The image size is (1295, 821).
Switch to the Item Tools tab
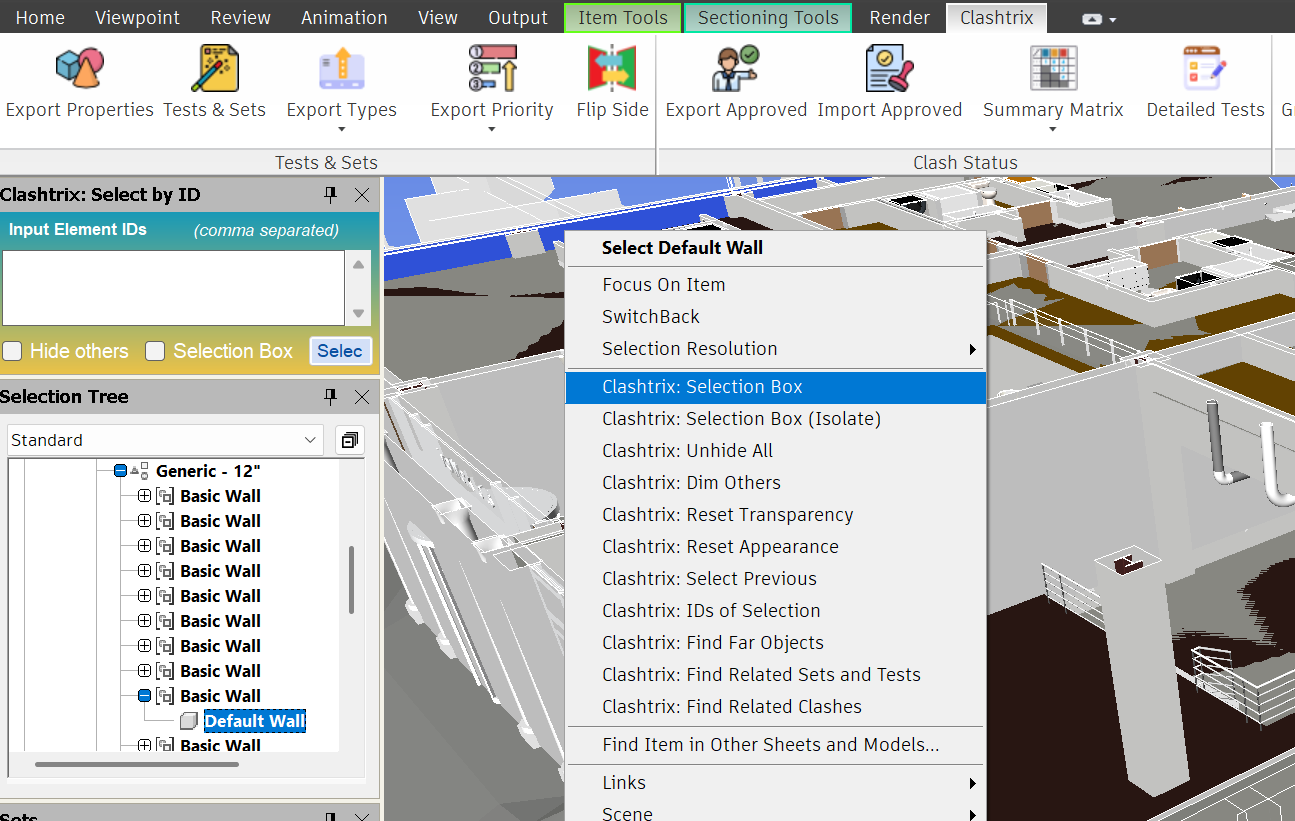(x=622, y=18)
